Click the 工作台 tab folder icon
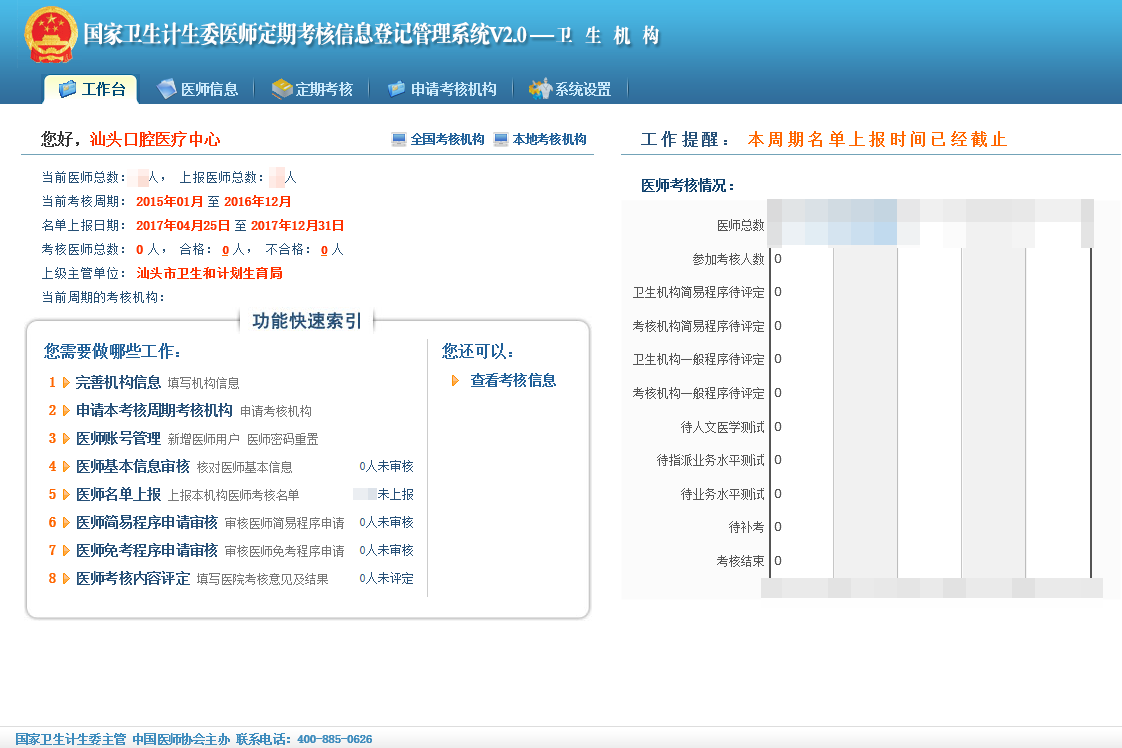Screen dimensions: 1122x748 (68, 89)
